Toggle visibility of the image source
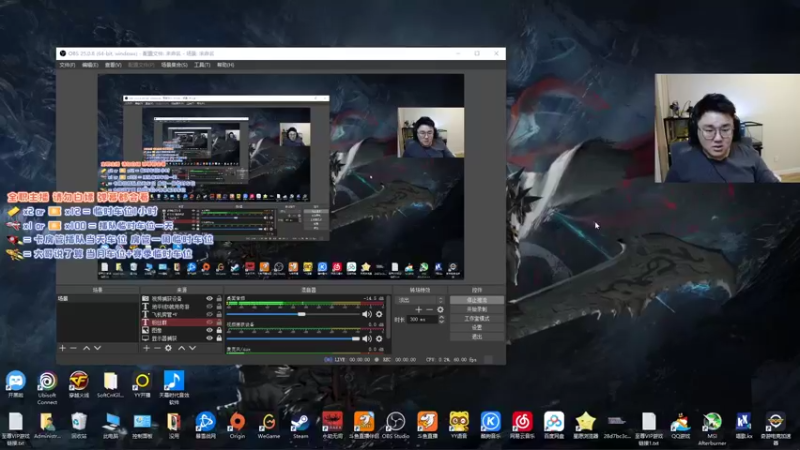This screenshot has width=800, height=450. [x=209, y=330]
